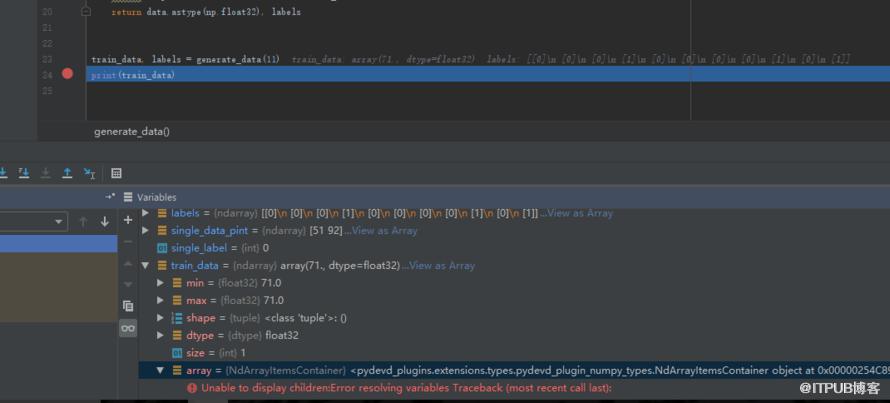Click line number 23 in the gutter

coord(47,59)
